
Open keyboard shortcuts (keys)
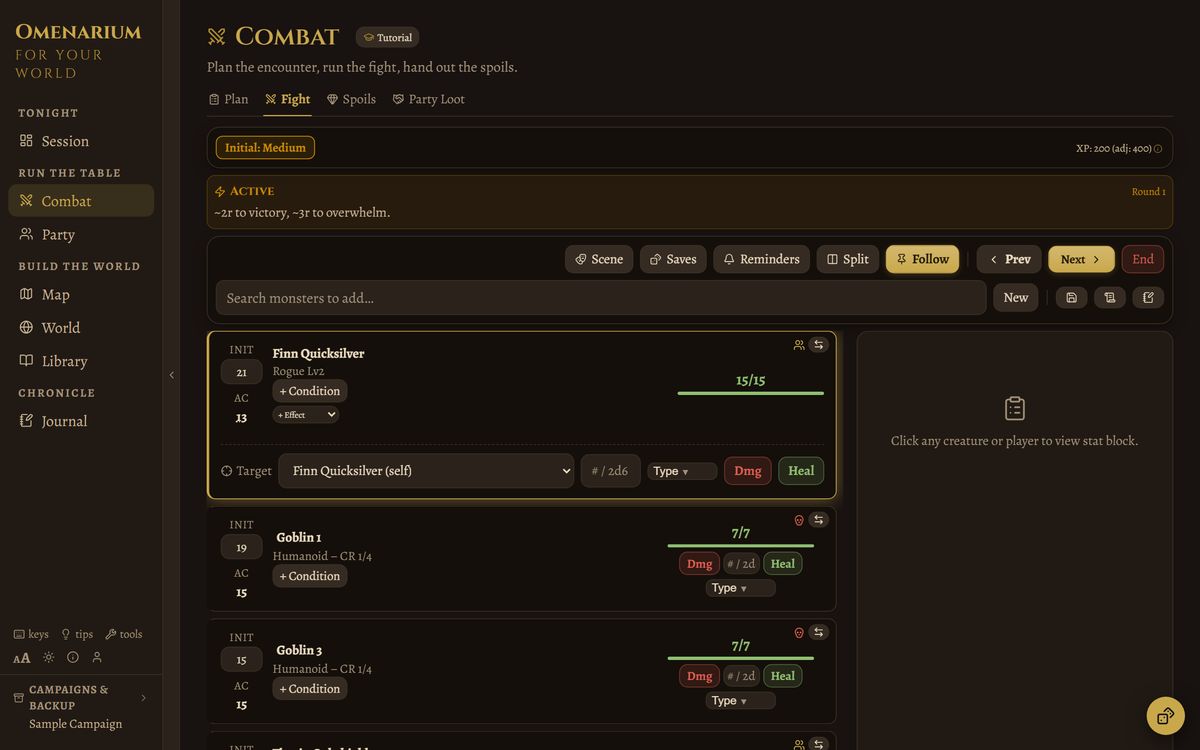click(x=31, y=634)
